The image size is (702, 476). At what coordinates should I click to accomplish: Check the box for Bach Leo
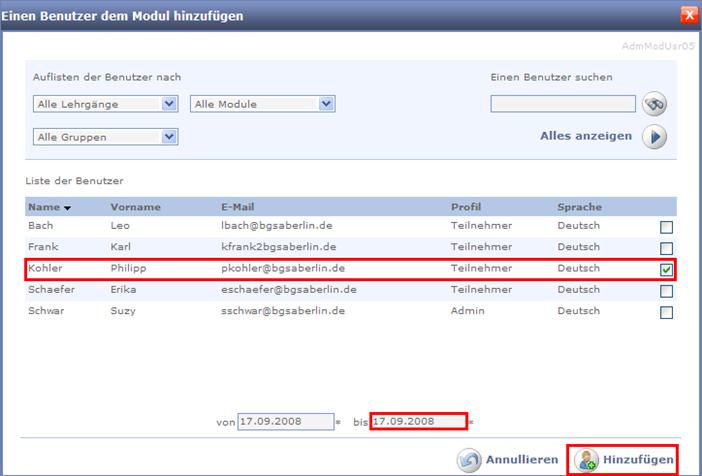(x=666, y=227)
